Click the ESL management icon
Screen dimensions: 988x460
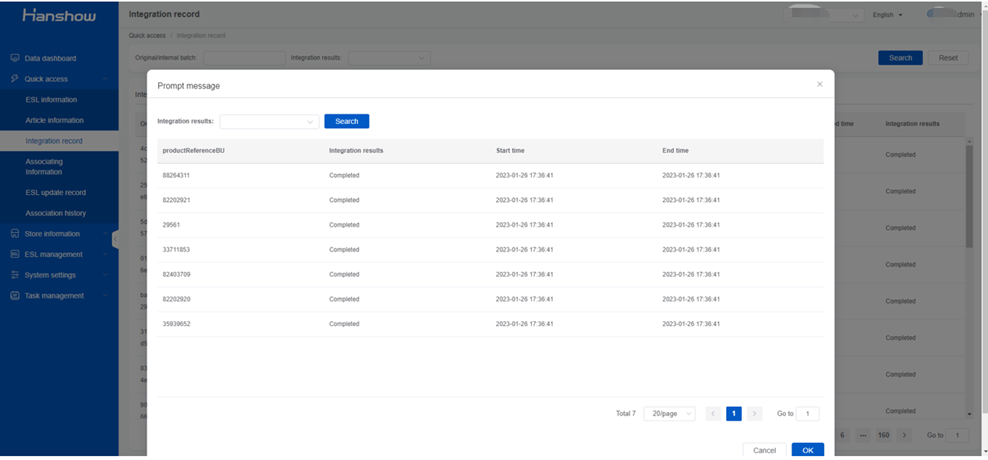coord(15,255)
